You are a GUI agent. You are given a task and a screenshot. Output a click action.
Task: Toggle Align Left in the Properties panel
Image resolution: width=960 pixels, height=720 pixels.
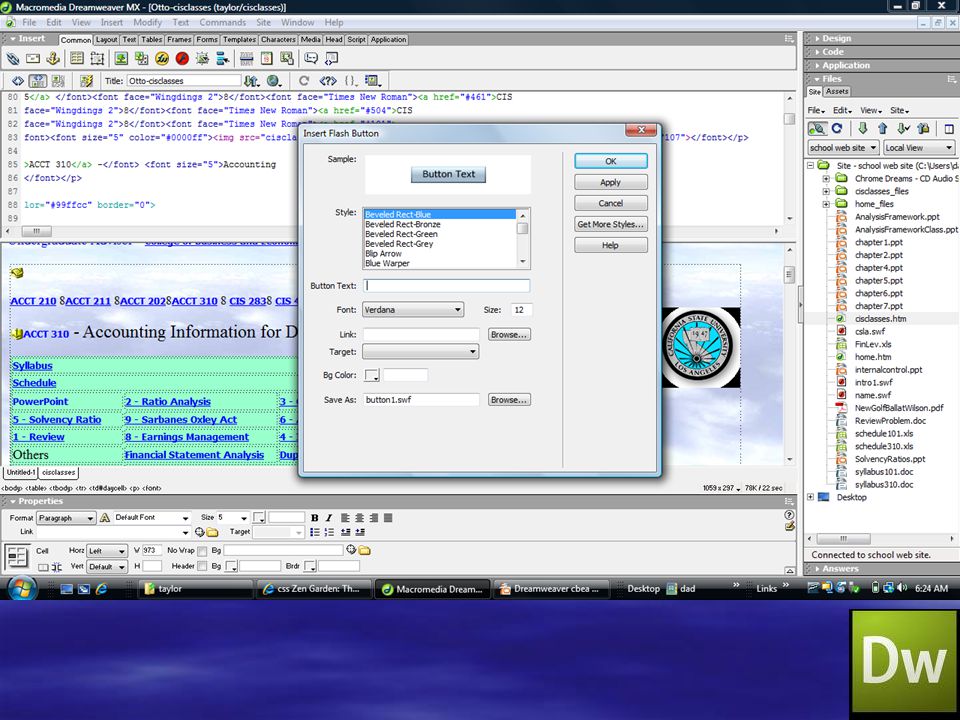click(x=345, y=518)
